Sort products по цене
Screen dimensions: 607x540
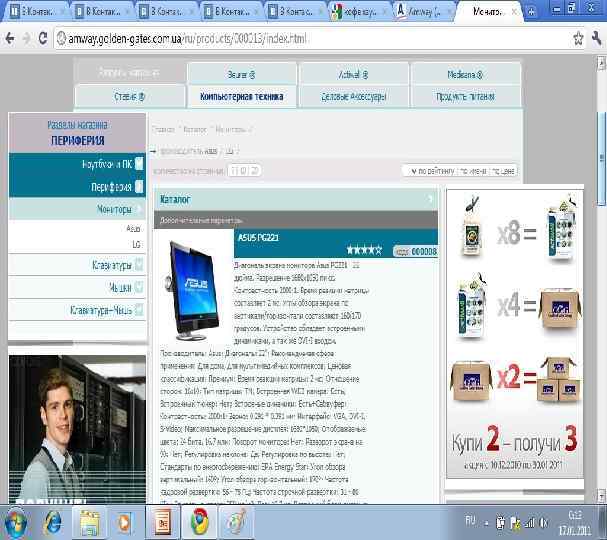pos(503,171)
